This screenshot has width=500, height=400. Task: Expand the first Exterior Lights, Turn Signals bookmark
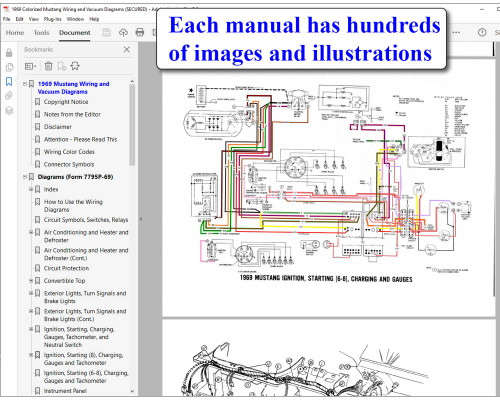point(31,293)
